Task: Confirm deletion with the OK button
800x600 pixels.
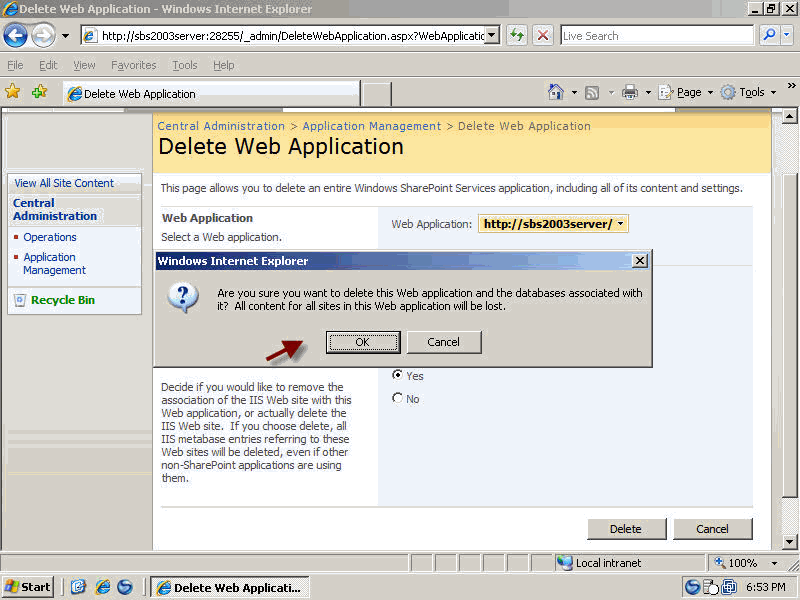Action: (x=363, y=342)
